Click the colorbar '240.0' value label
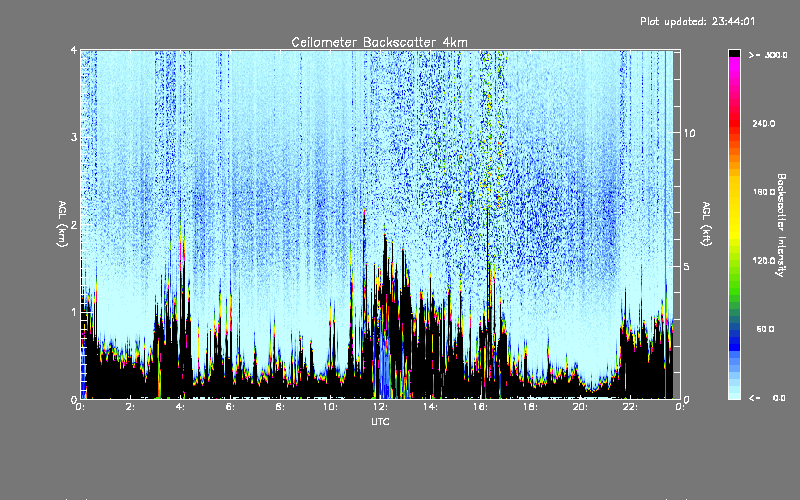 (763, 124)
